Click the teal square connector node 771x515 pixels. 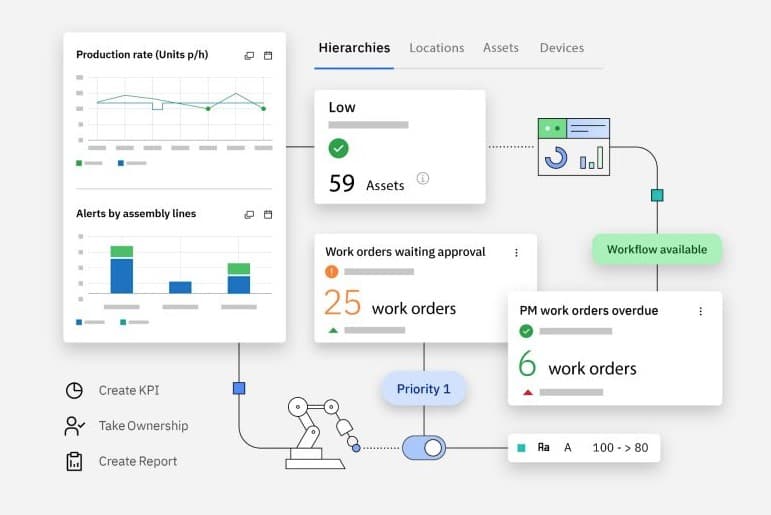657,195
